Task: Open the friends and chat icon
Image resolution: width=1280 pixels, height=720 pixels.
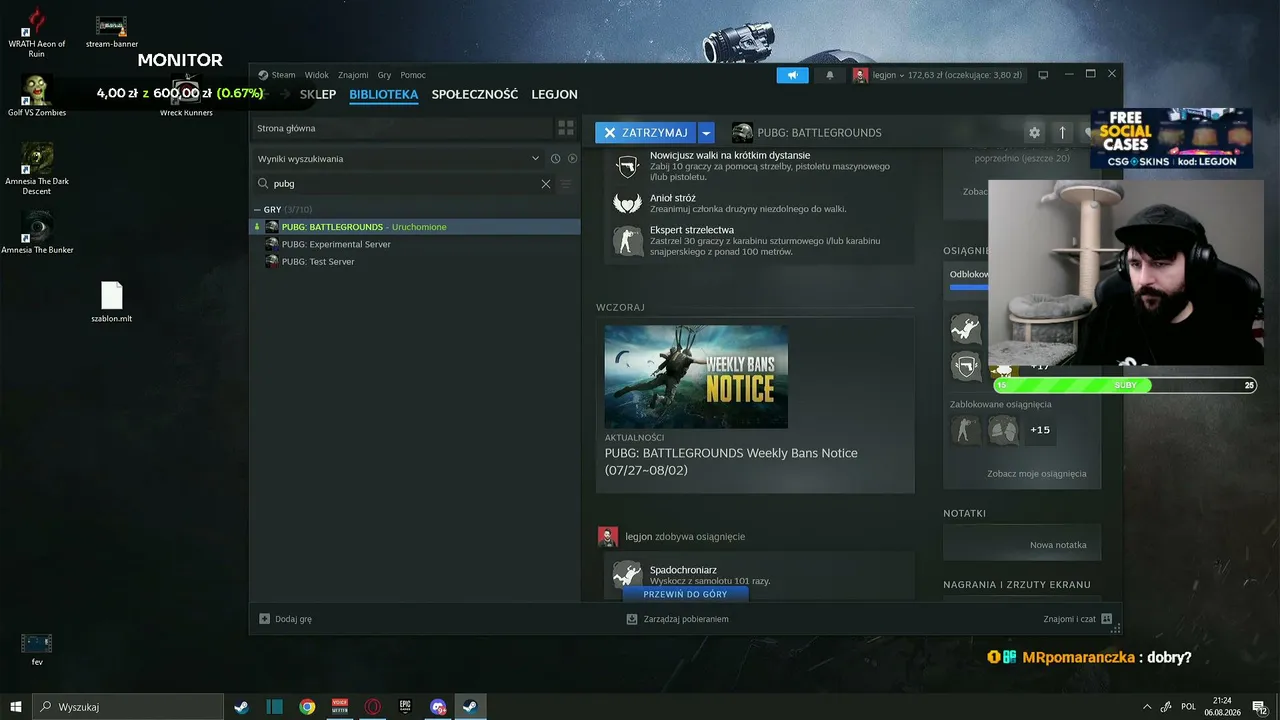Action: [1106, 619]
